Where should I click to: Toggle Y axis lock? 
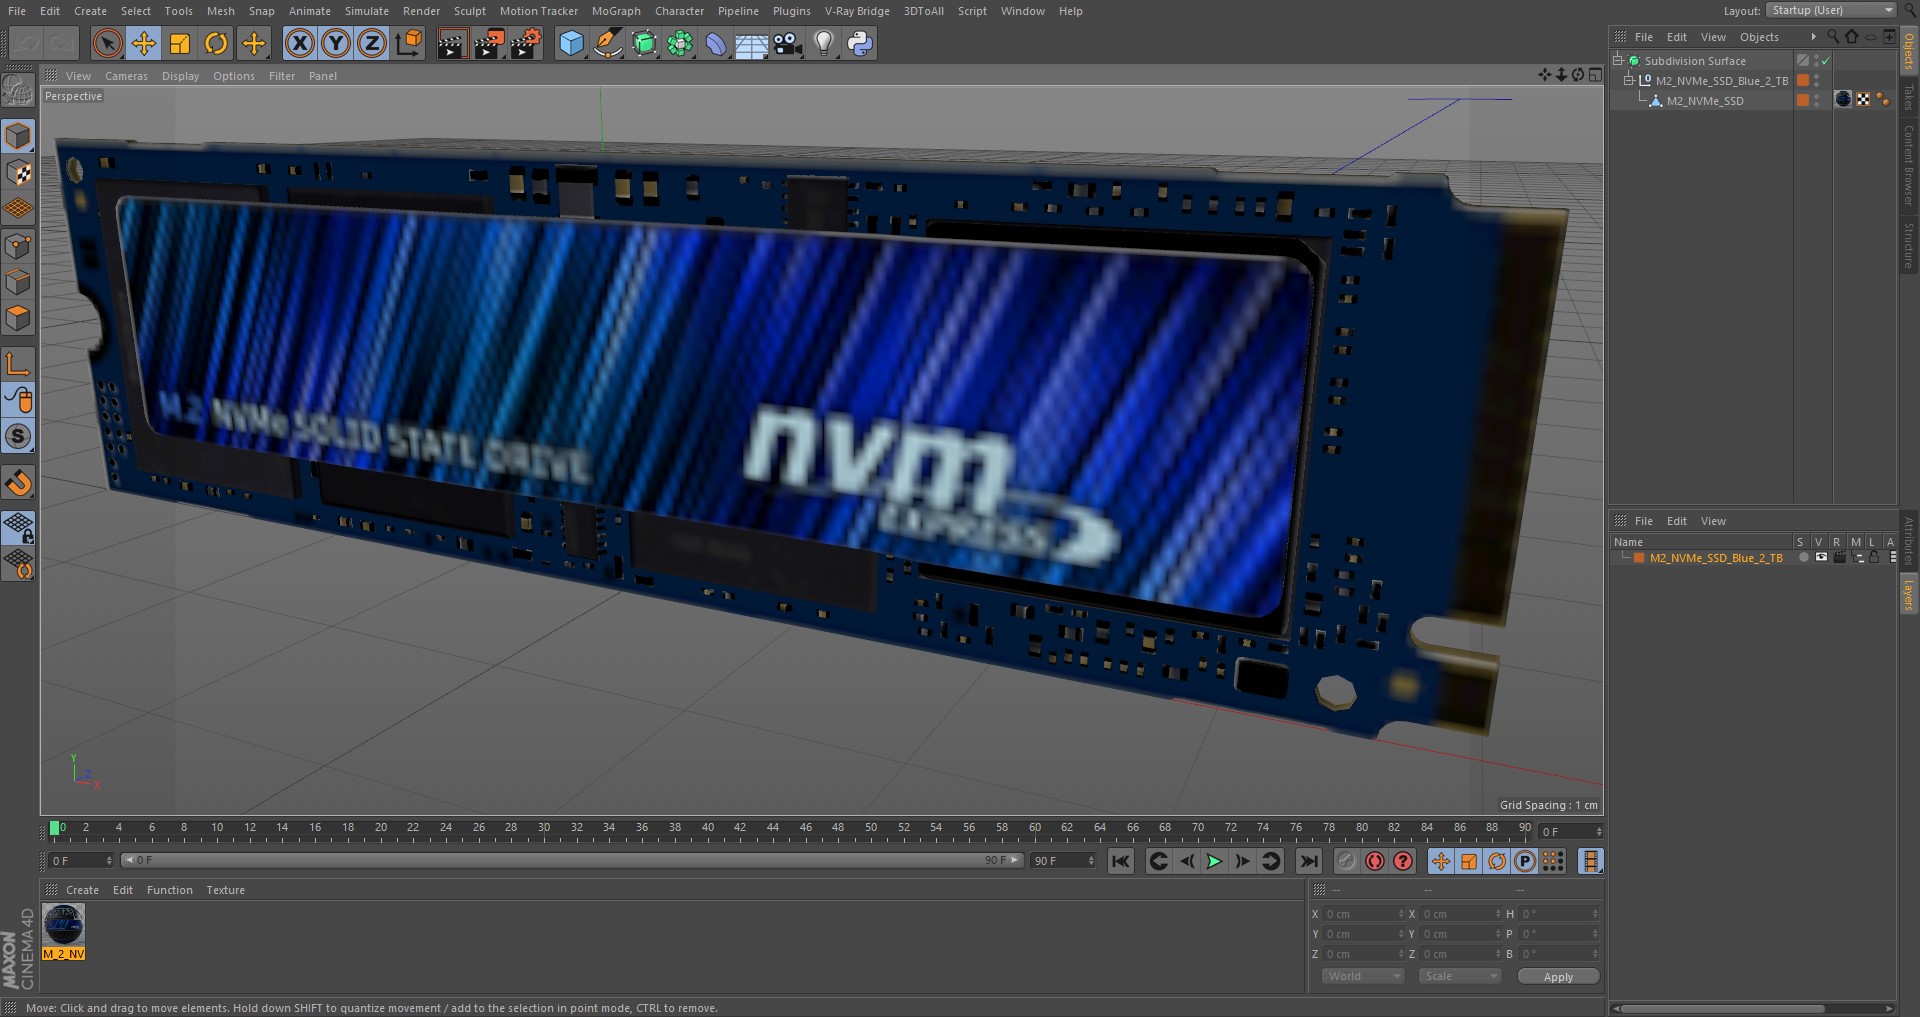336,43
